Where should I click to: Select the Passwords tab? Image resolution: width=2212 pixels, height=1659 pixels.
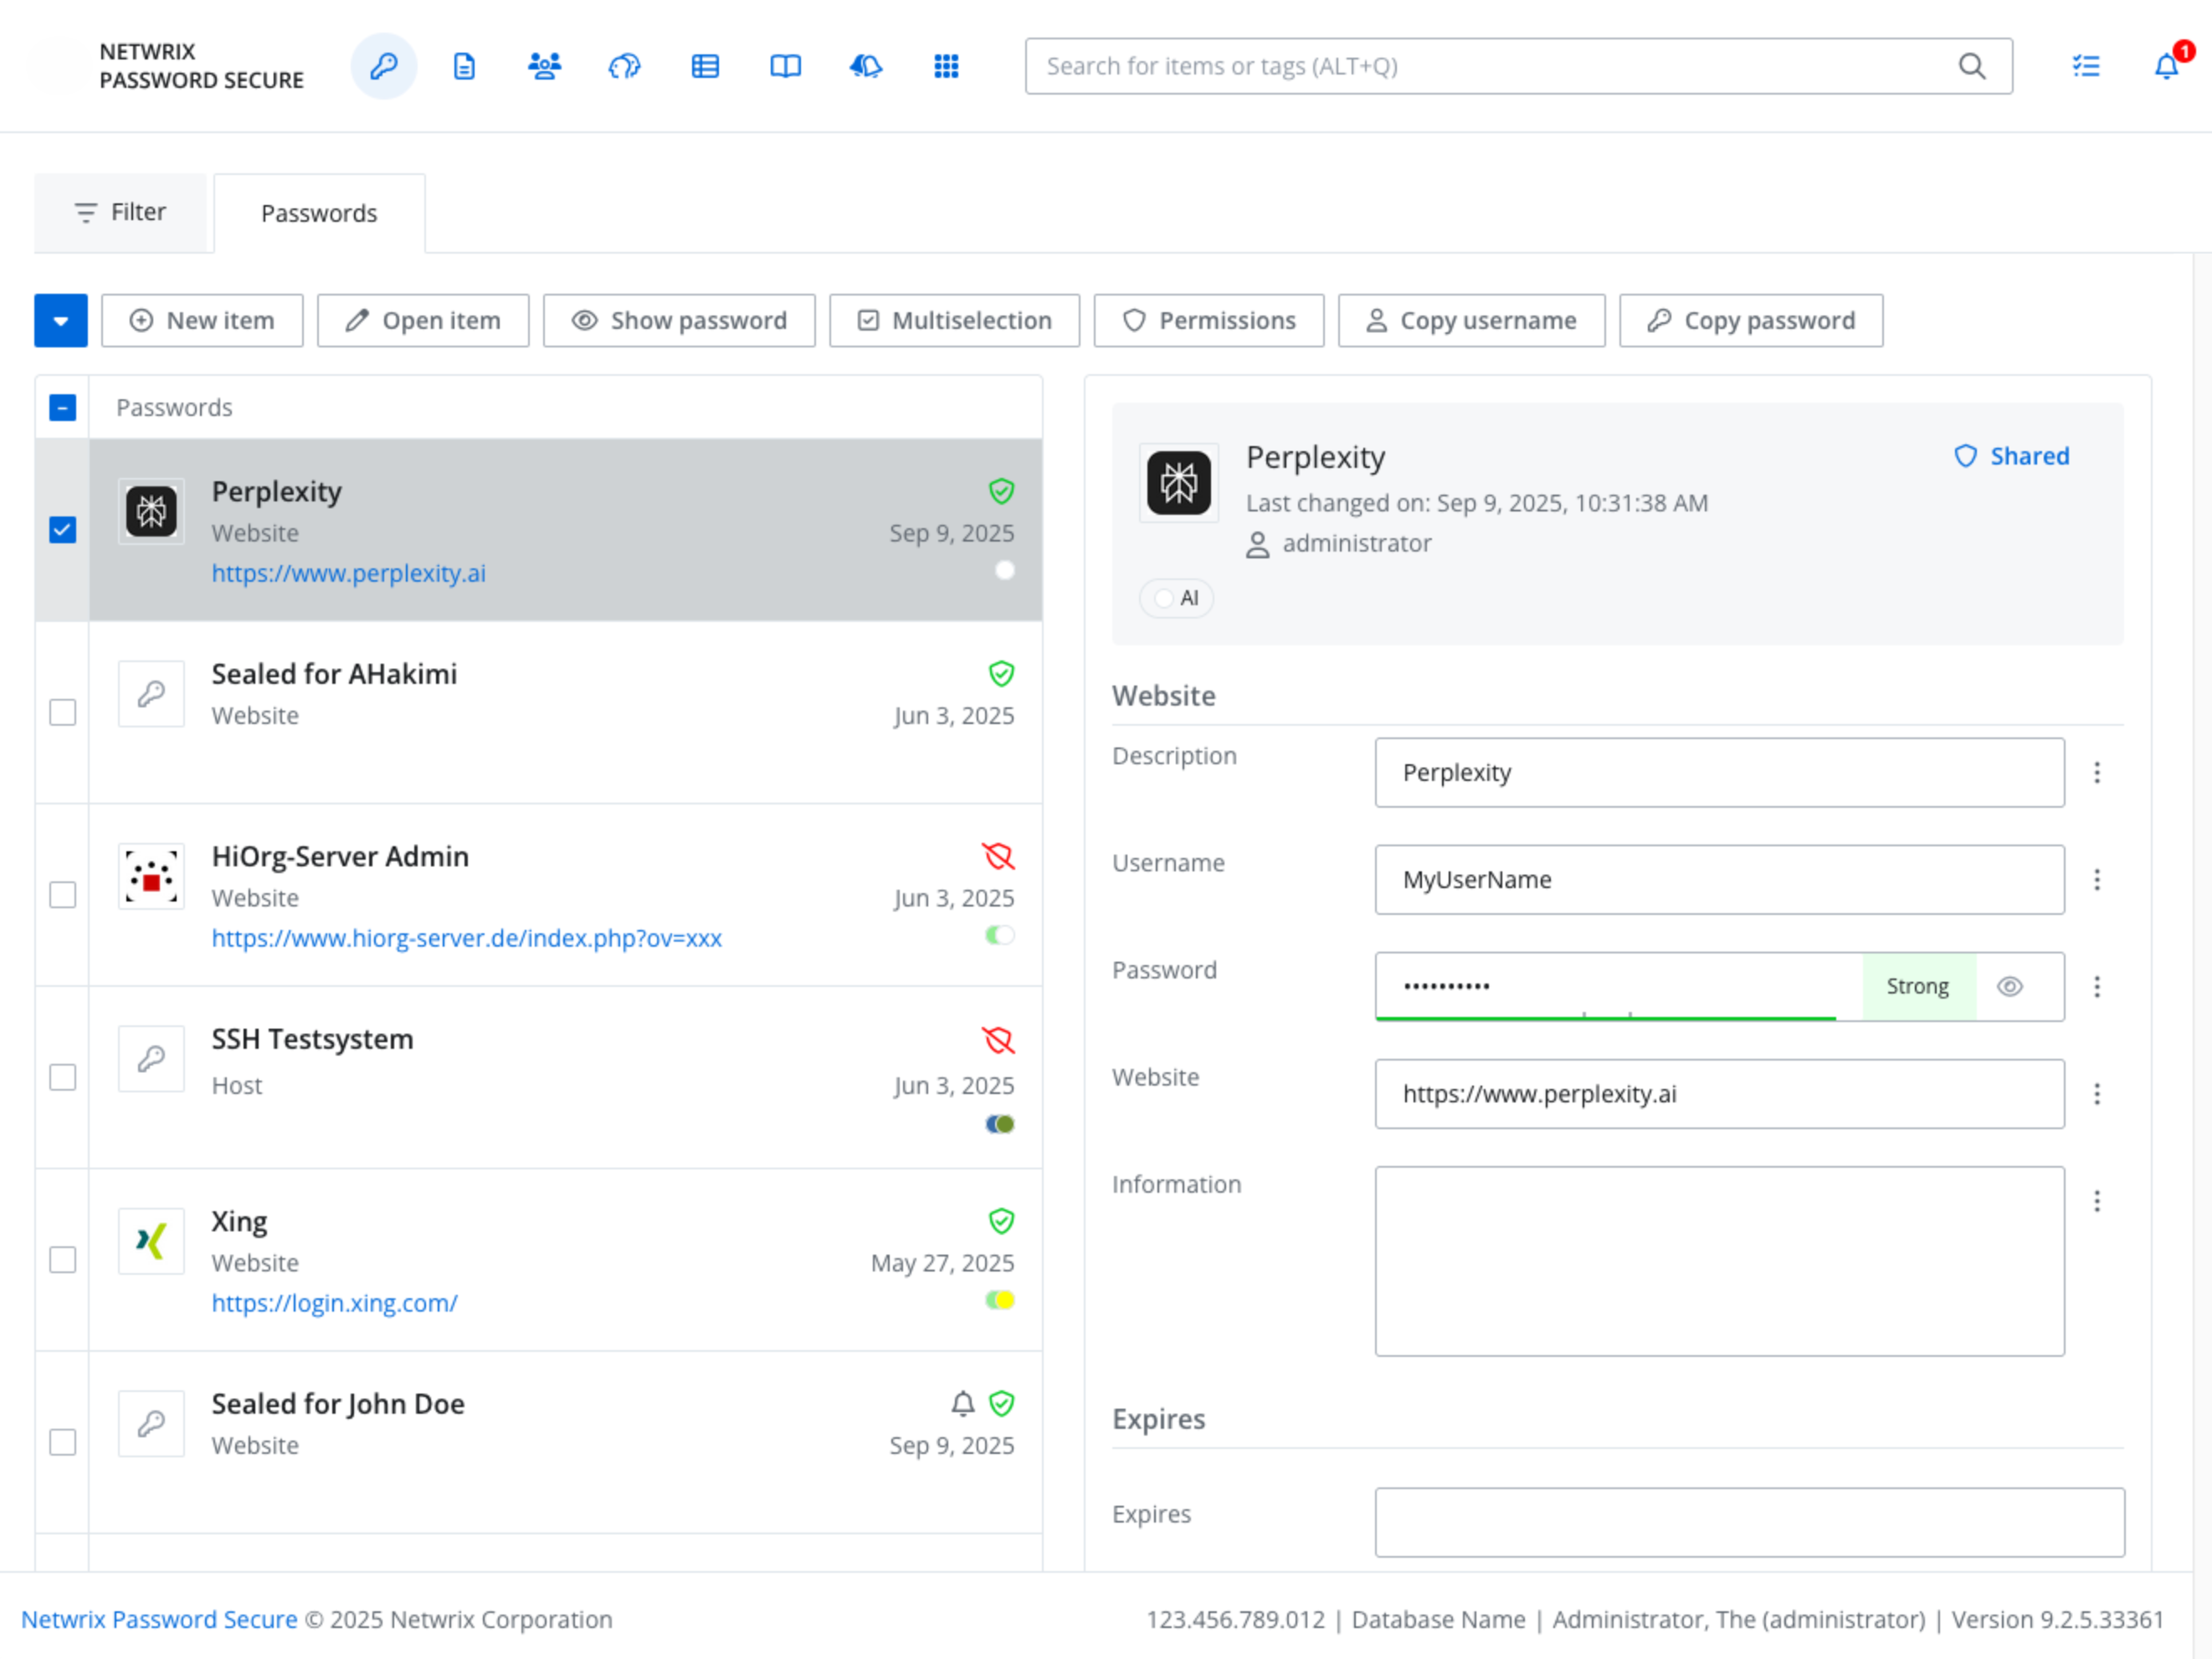click(x=319, y=214)
